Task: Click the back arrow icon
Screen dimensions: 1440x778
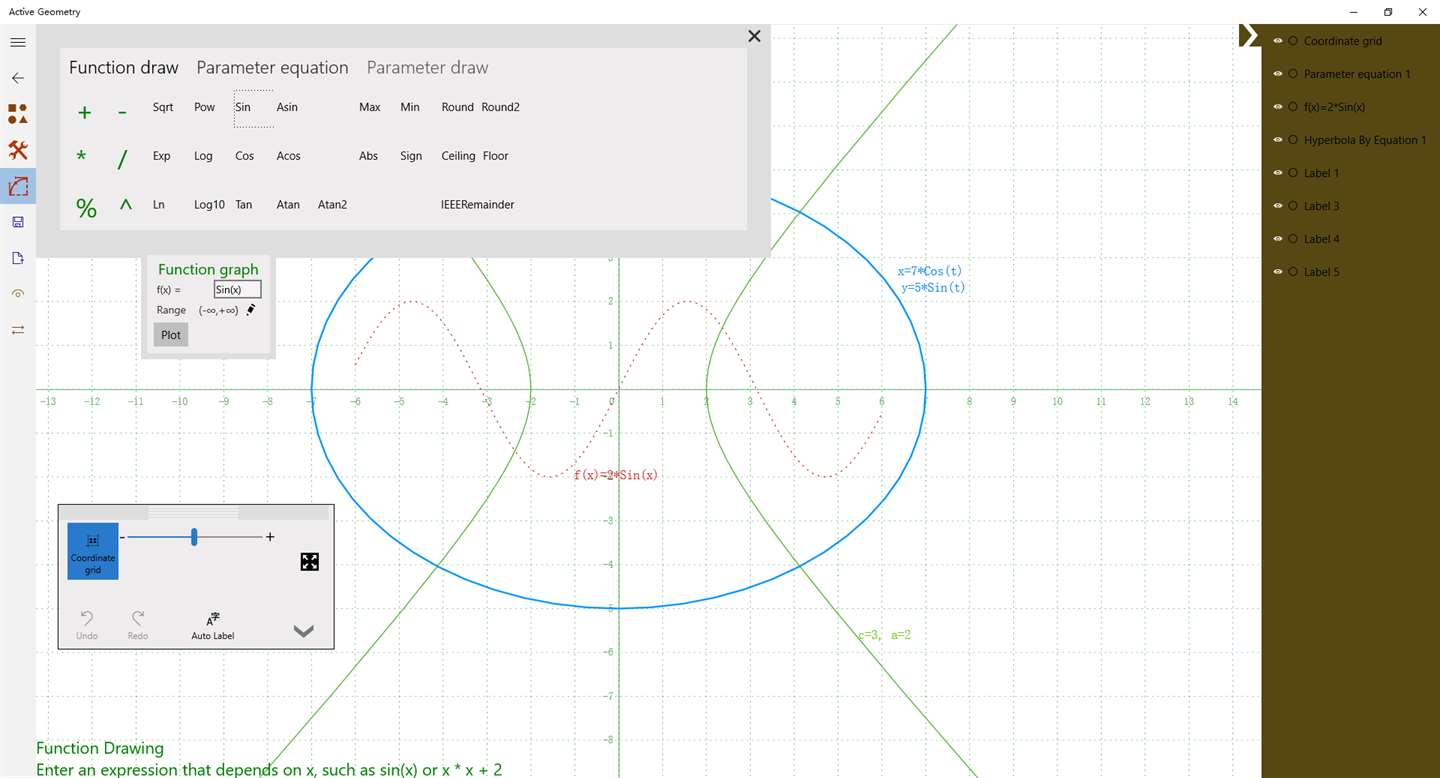Action: [x=18, y=78]
